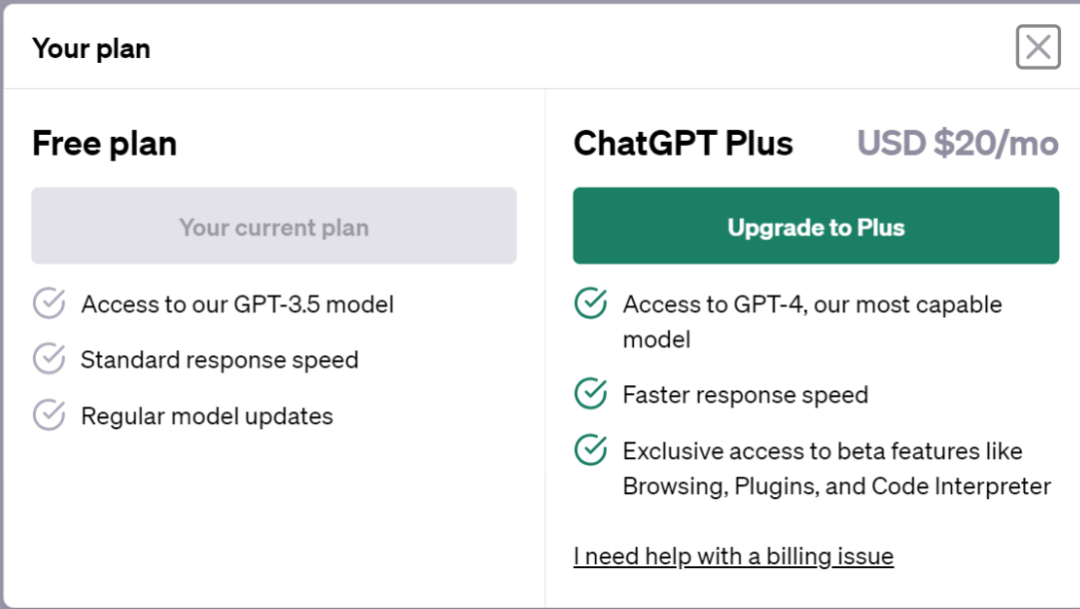This screenshot has height=609, width=1080.
Task: Select the green checkmark by Exclusive access to beta features
Action: pyautogui.click(x=591, y=450)
